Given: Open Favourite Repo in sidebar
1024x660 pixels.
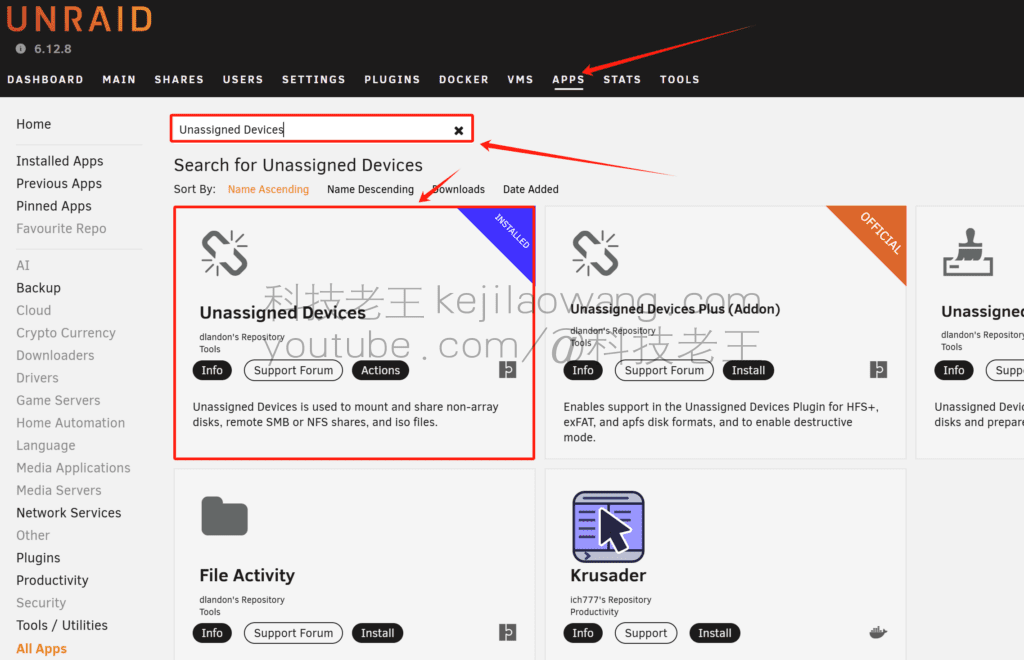Looking at the screenshot, I should tap(61, 228).
